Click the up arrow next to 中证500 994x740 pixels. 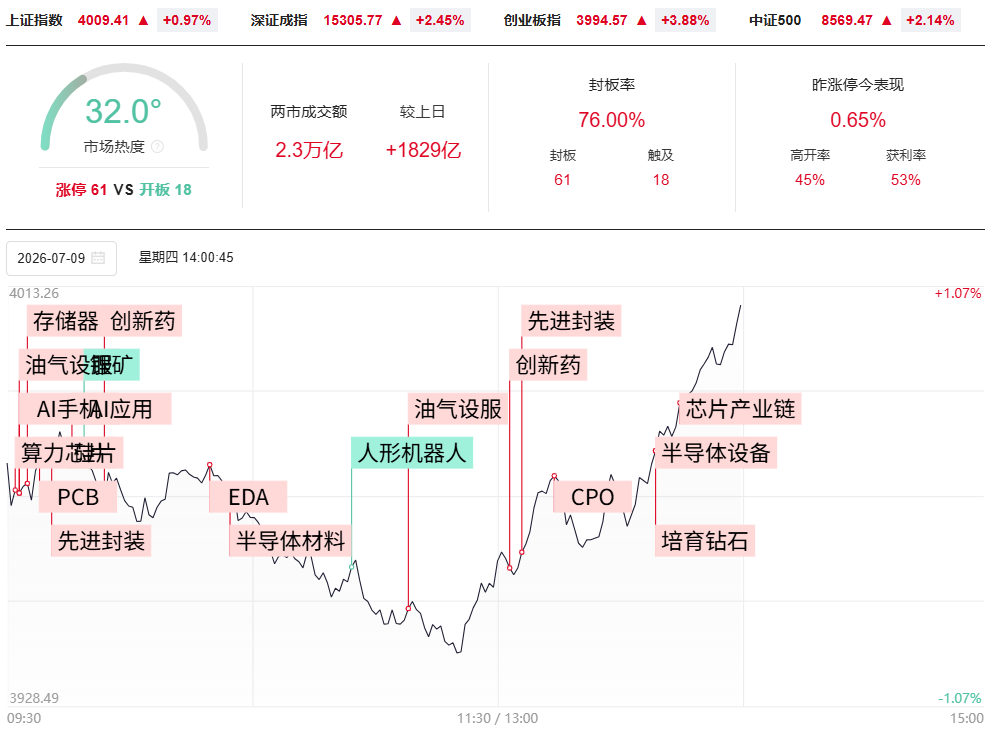886,20
